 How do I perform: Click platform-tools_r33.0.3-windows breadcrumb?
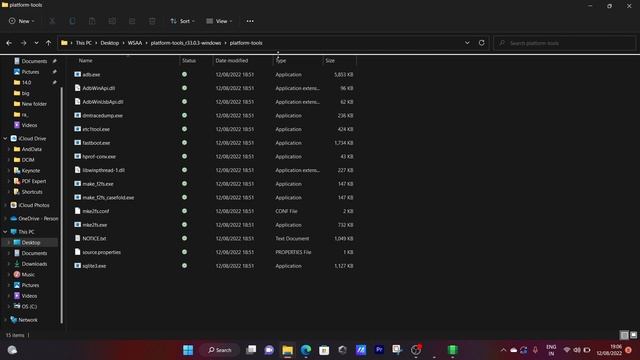click(186, 43)
